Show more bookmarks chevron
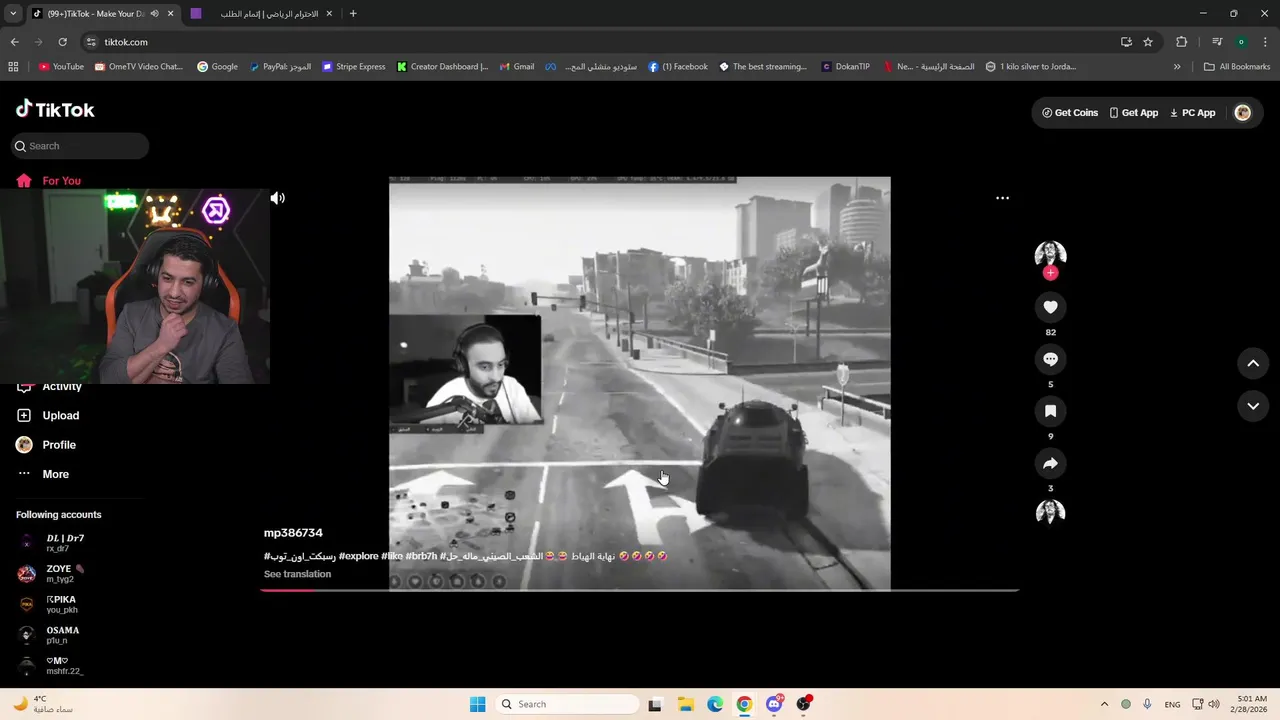This screenshot has width=1280, height=720. pos(1177,67)
